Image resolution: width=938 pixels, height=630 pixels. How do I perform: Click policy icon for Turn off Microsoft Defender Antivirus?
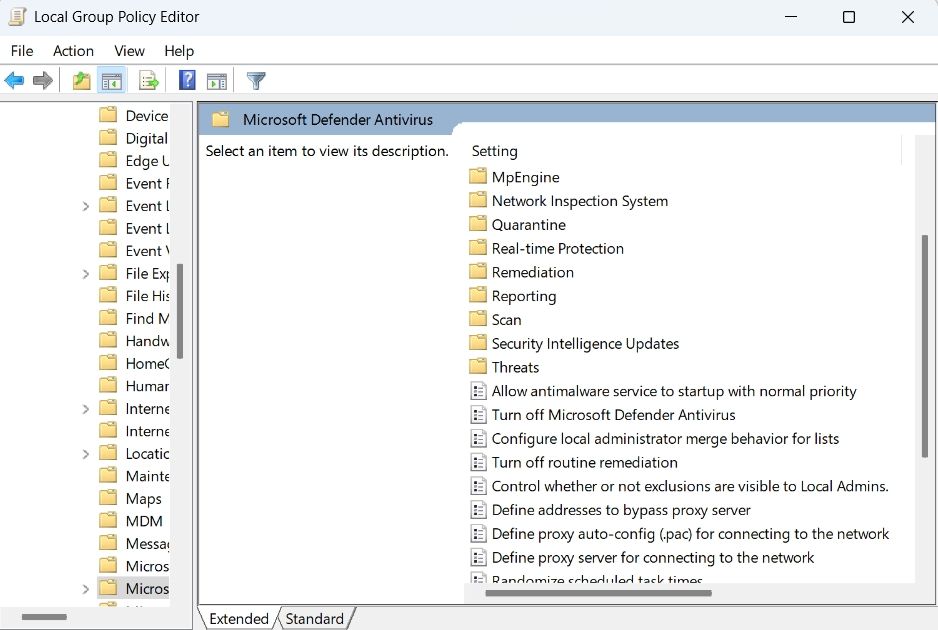pyautogui.click(x=478, y=415)
